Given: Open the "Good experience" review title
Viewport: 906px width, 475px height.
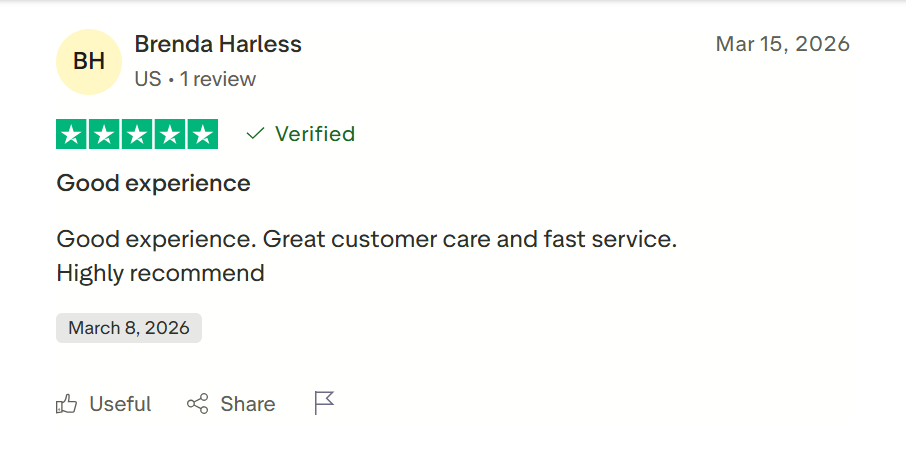Looking at the screenshot, I should pos(153,183).
